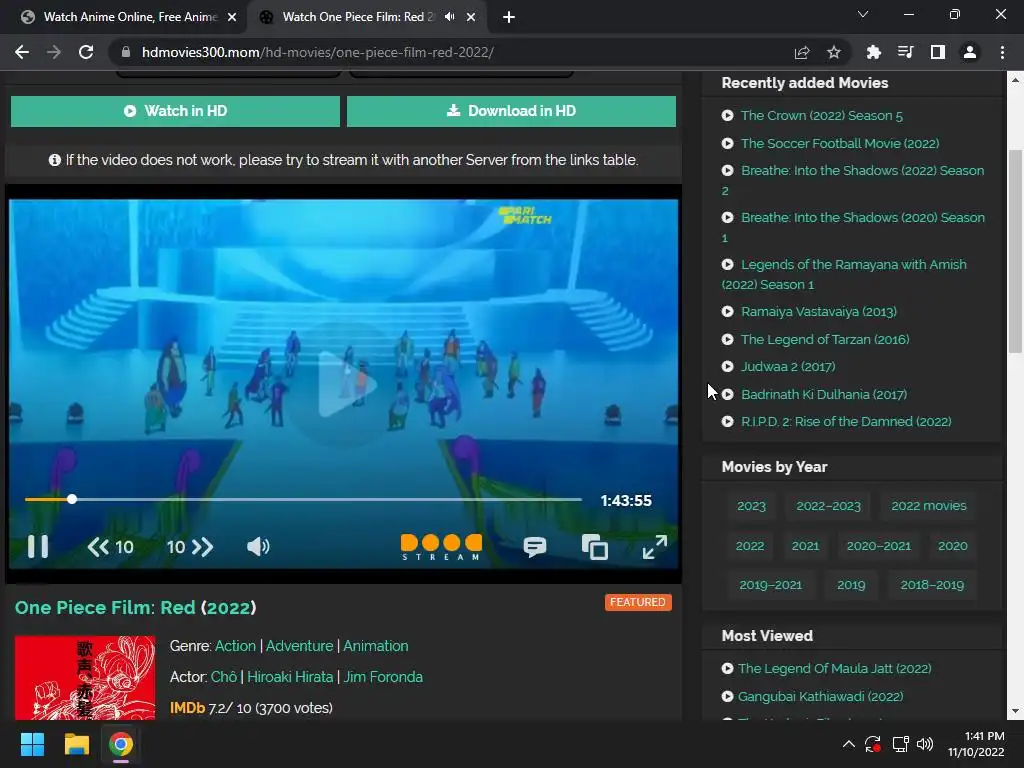Select the 2019-2021 year tag

pos(771,585)
